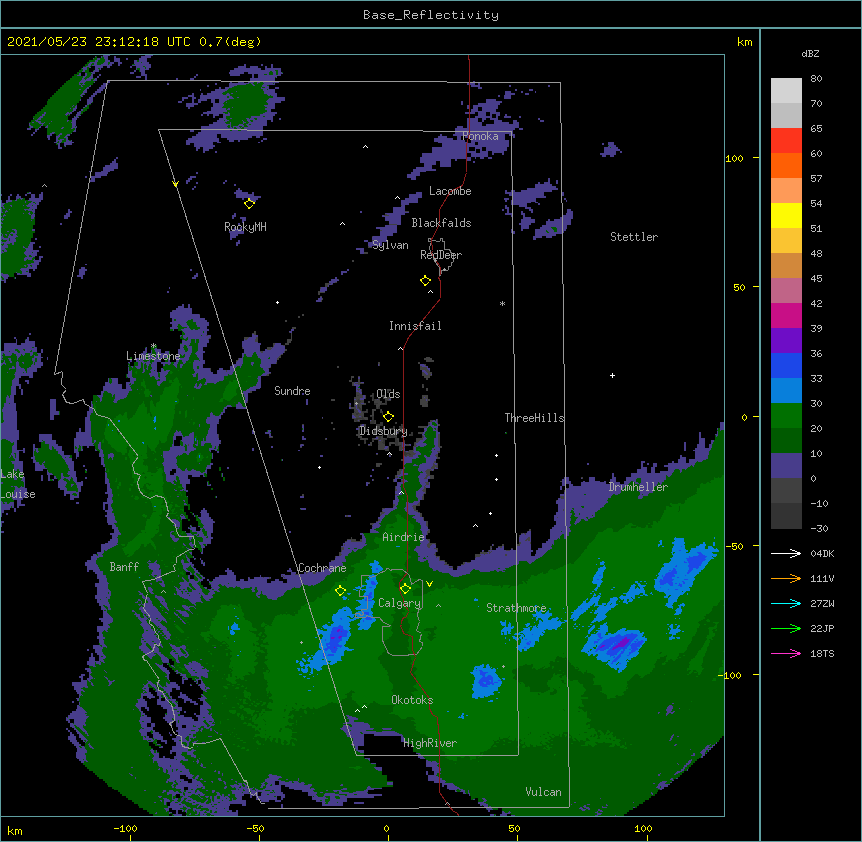Click the magenta 18TS arrow in legend
Screen dimensions: 862x842
pyautogui.click(x=786, y=653)
